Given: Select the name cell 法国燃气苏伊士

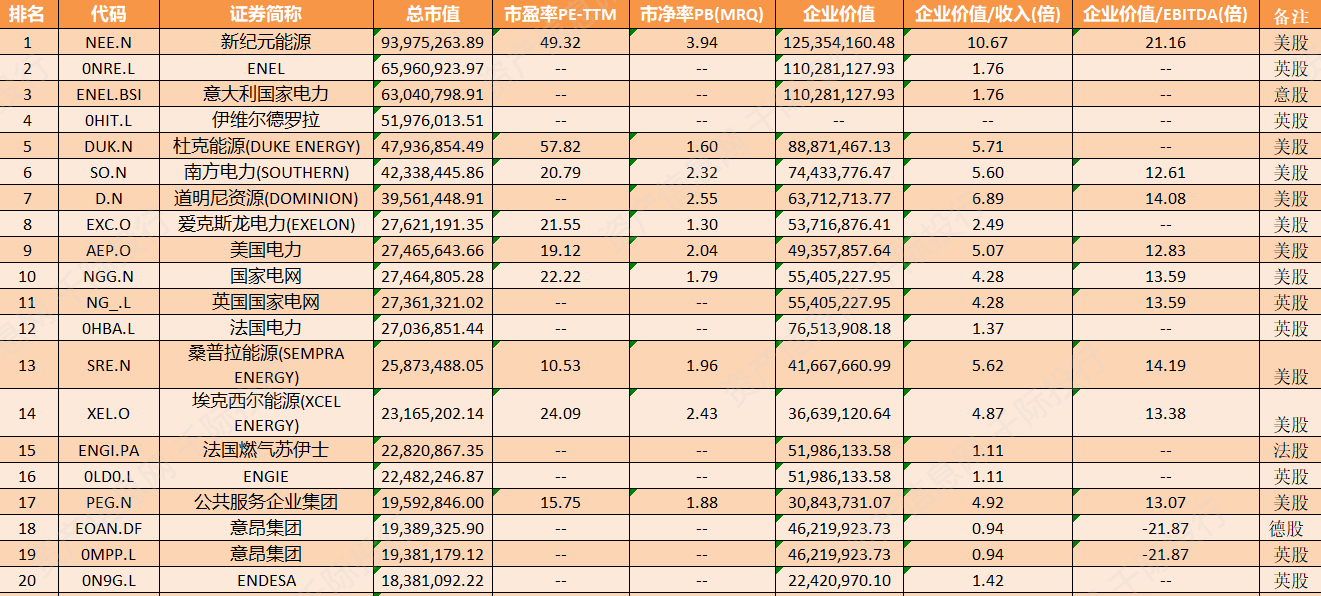Looking at the screenshot, I should pos(265,450).
